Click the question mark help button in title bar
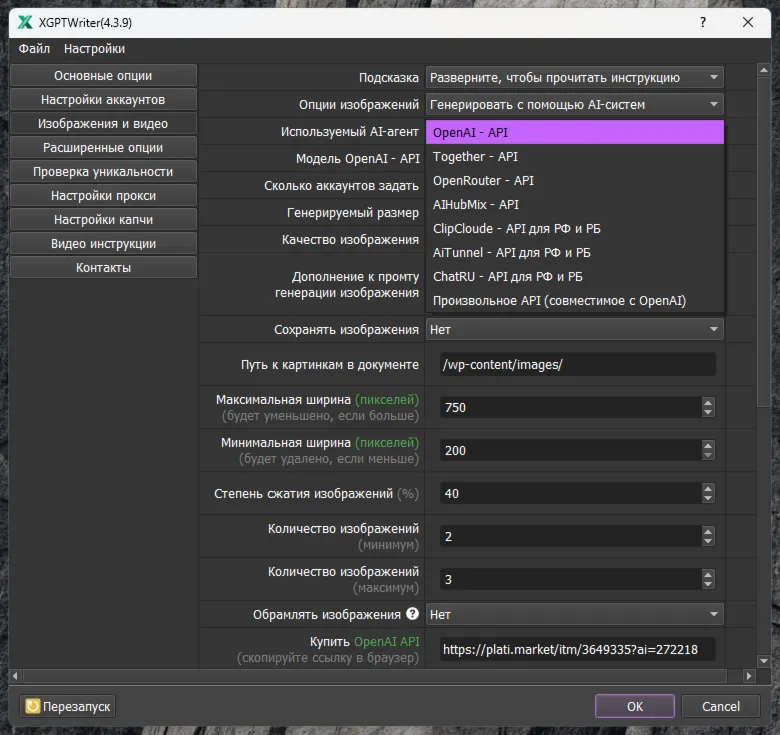The height and width of the screenshot is (735, 780). point(702,22)
